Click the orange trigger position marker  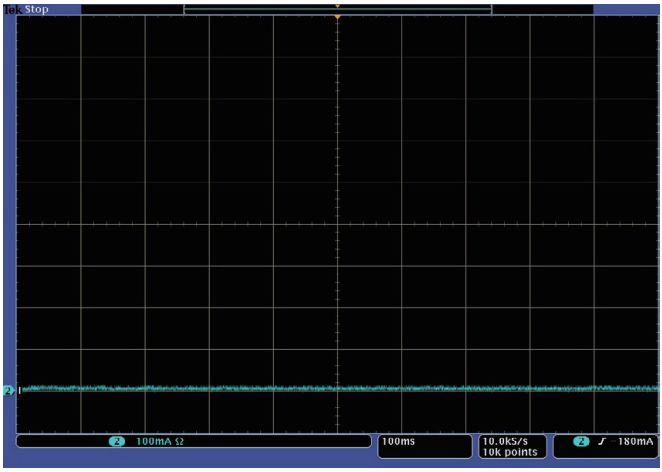(337, 17)
